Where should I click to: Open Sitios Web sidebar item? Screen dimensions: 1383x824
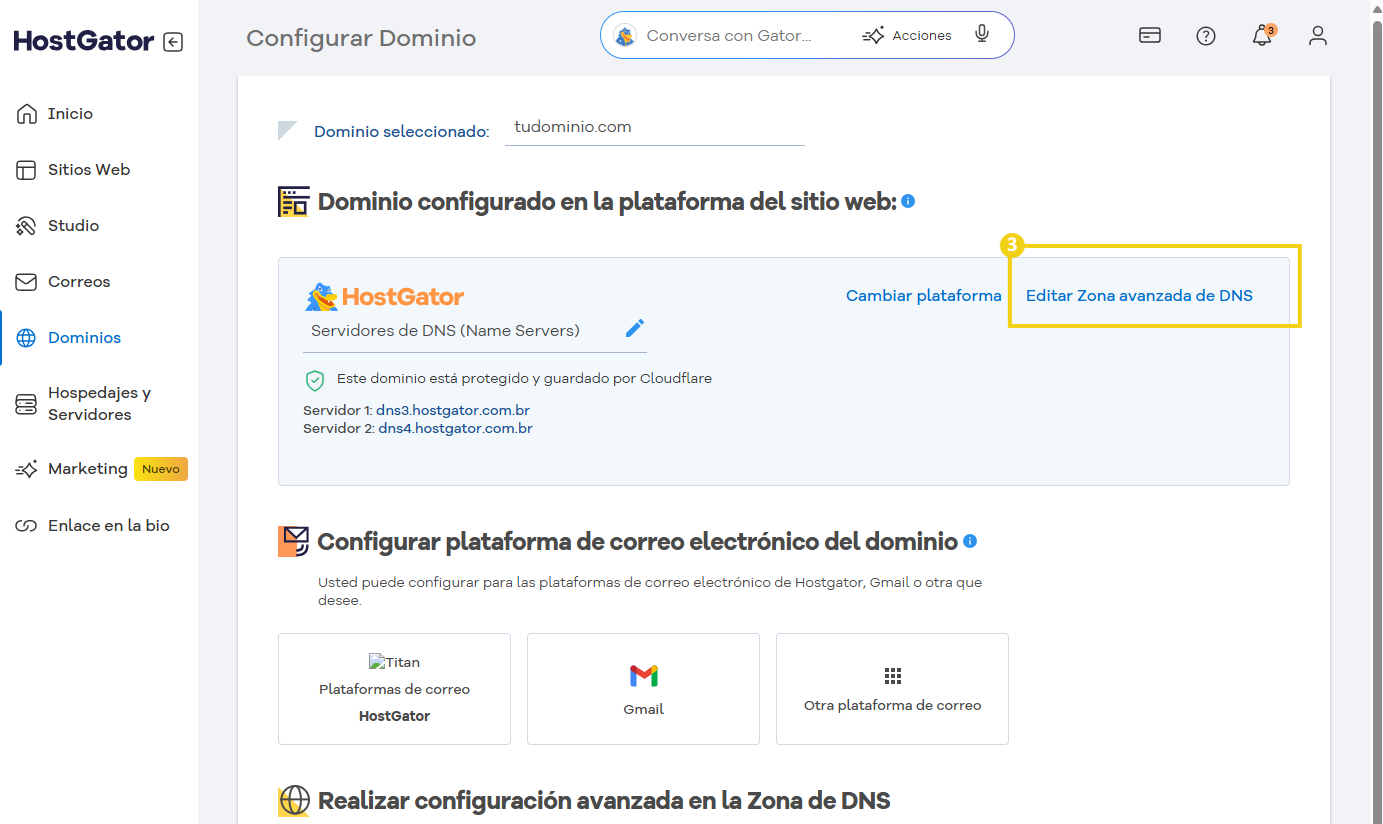point(88,170)
